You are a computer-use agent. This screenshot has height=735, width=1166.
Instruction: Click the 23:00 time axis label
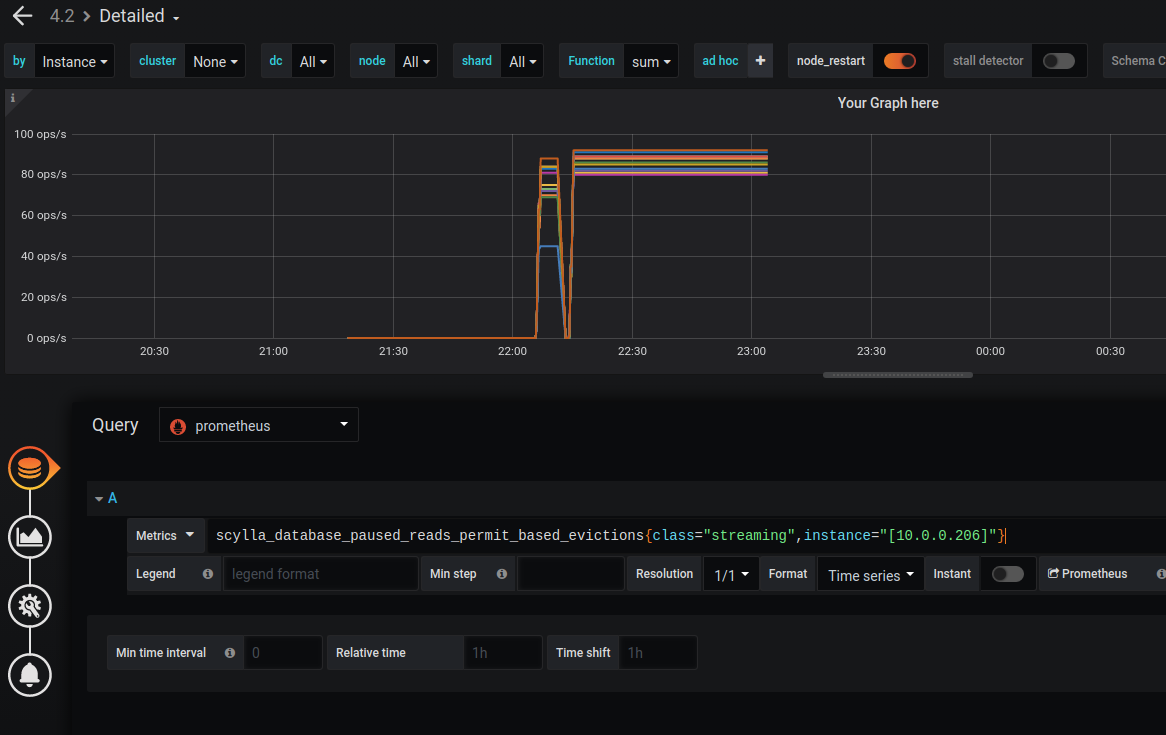point(751,351)
